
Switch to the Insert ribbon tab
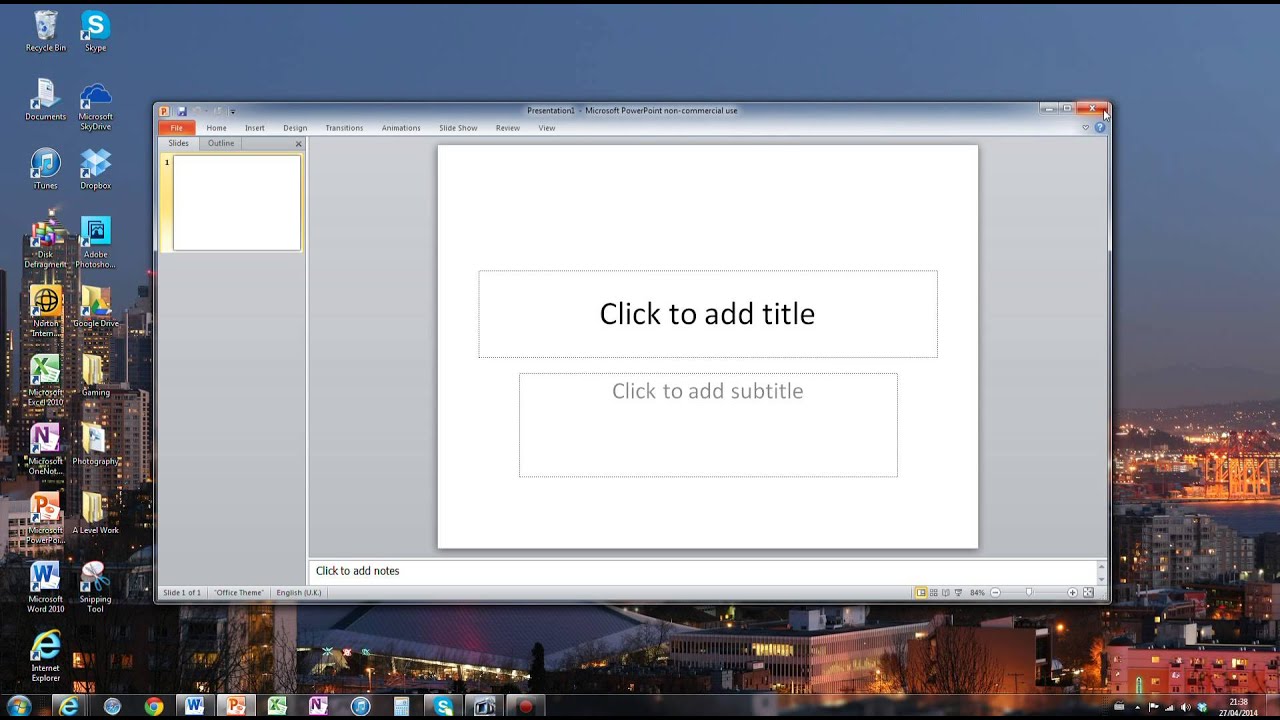[x=255, y=128]
